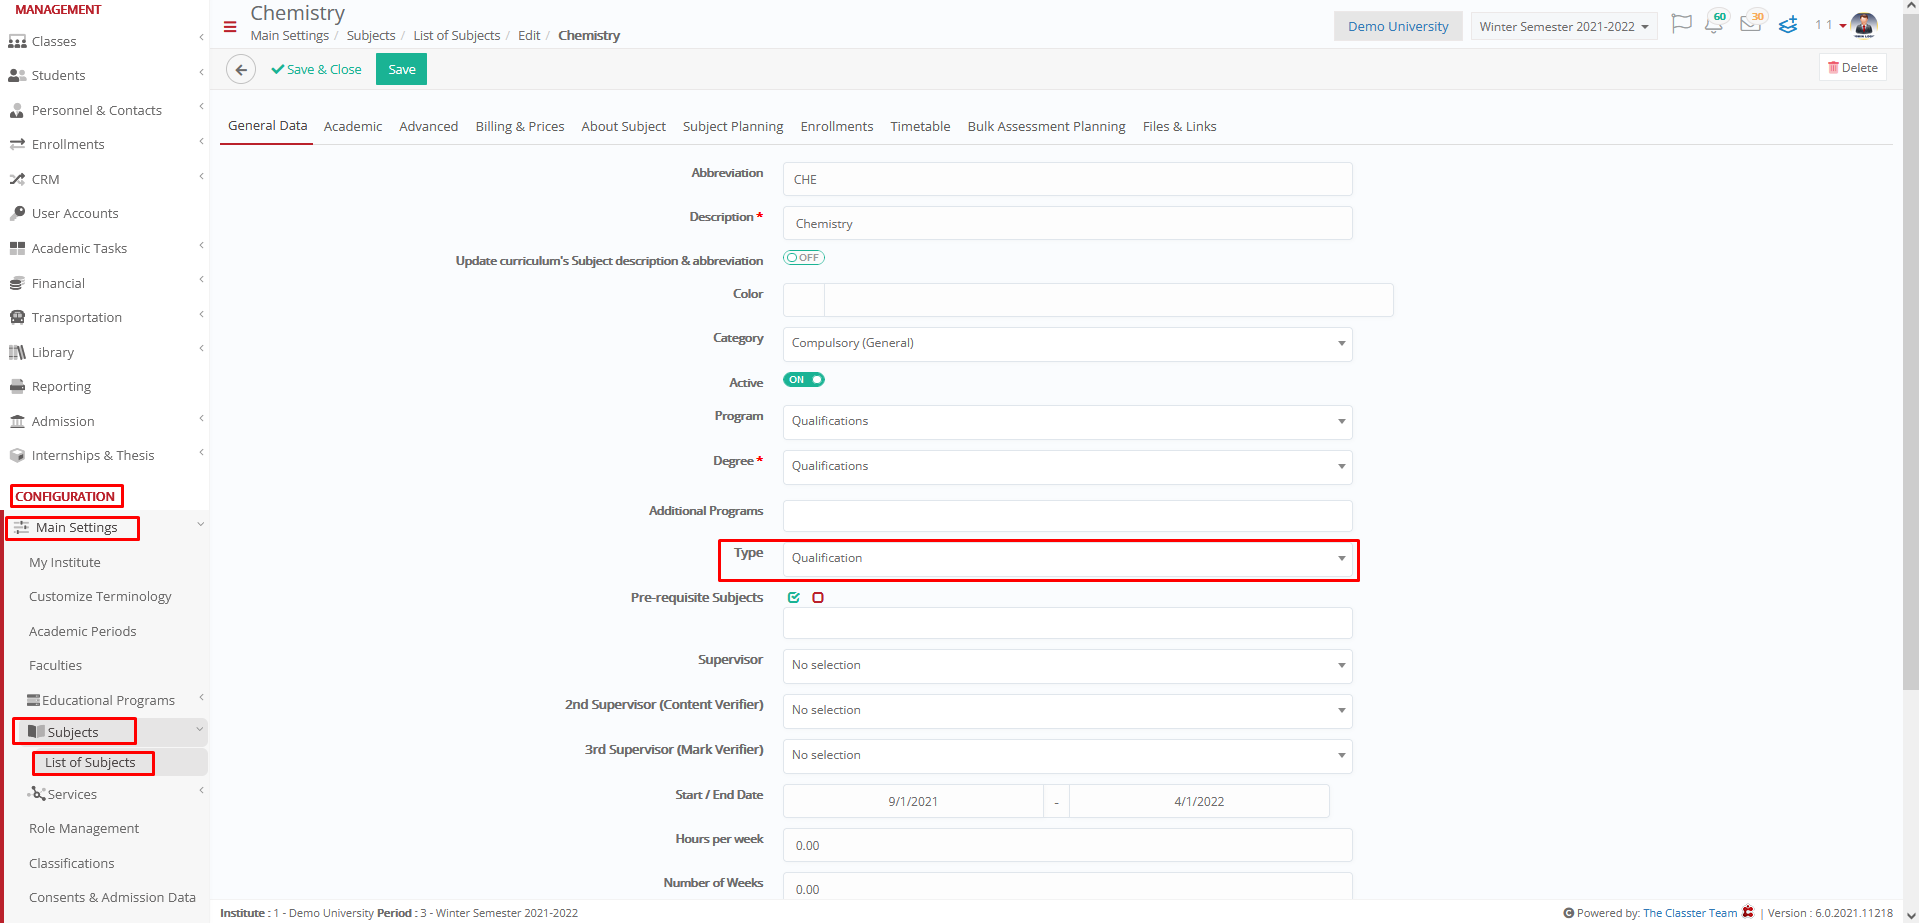Open the user avatar profile picture
The height and width of the screenshot is (923, 1919).
(x=1864, y=25)
